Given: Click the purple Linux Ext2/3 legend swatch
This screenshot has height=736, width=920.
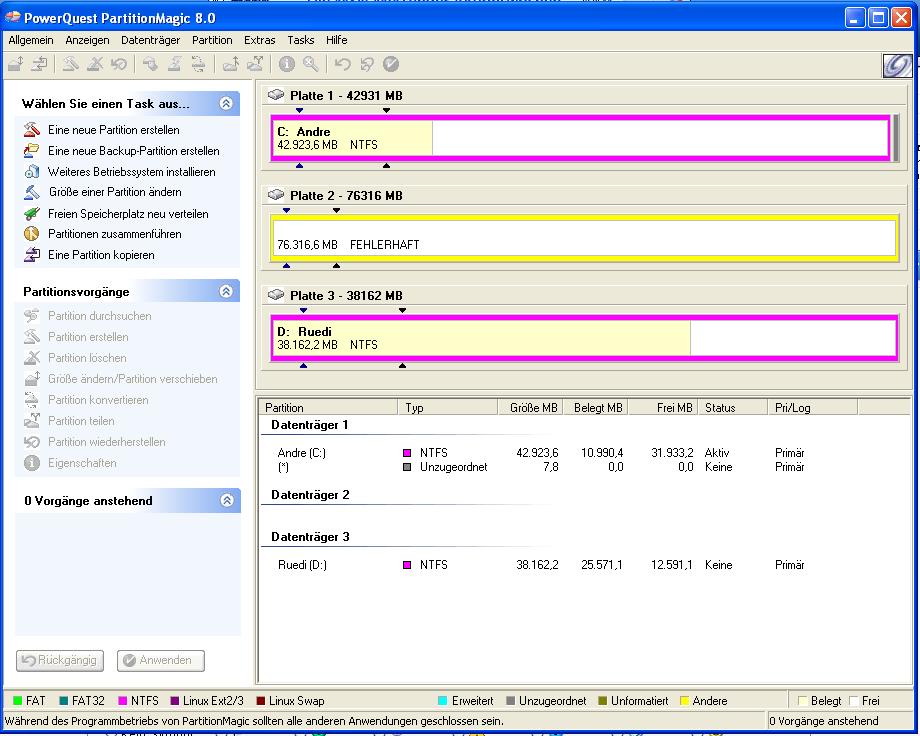Looking at the screenshot, I should coord(174,701).
